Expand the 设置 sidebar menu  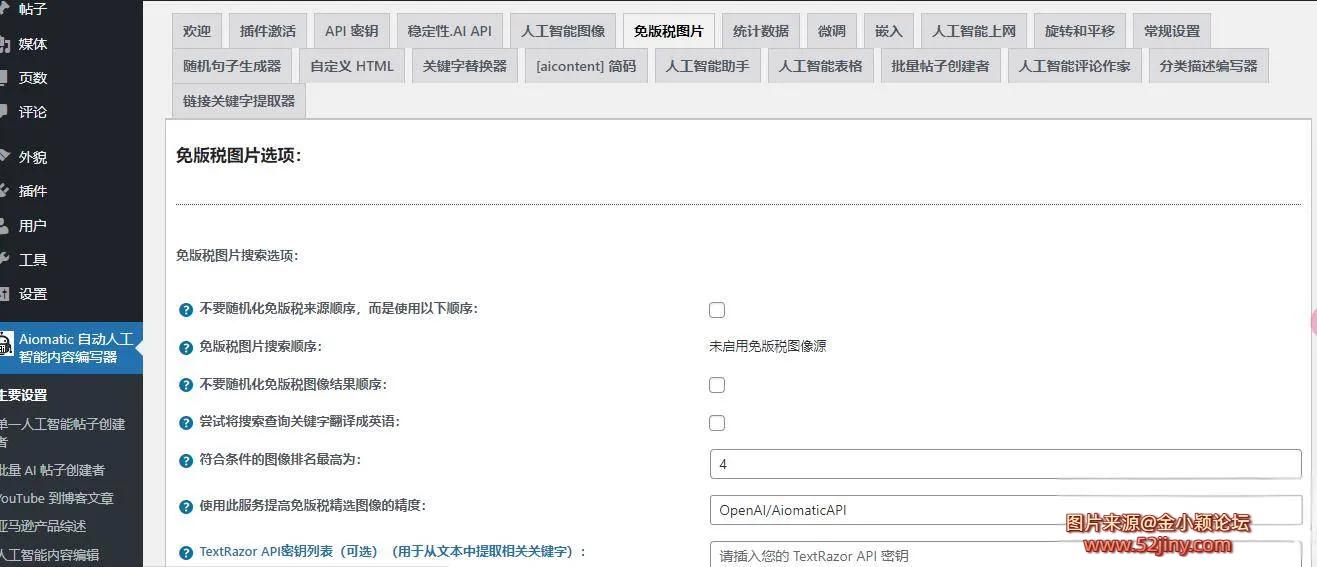coord(32,294)
